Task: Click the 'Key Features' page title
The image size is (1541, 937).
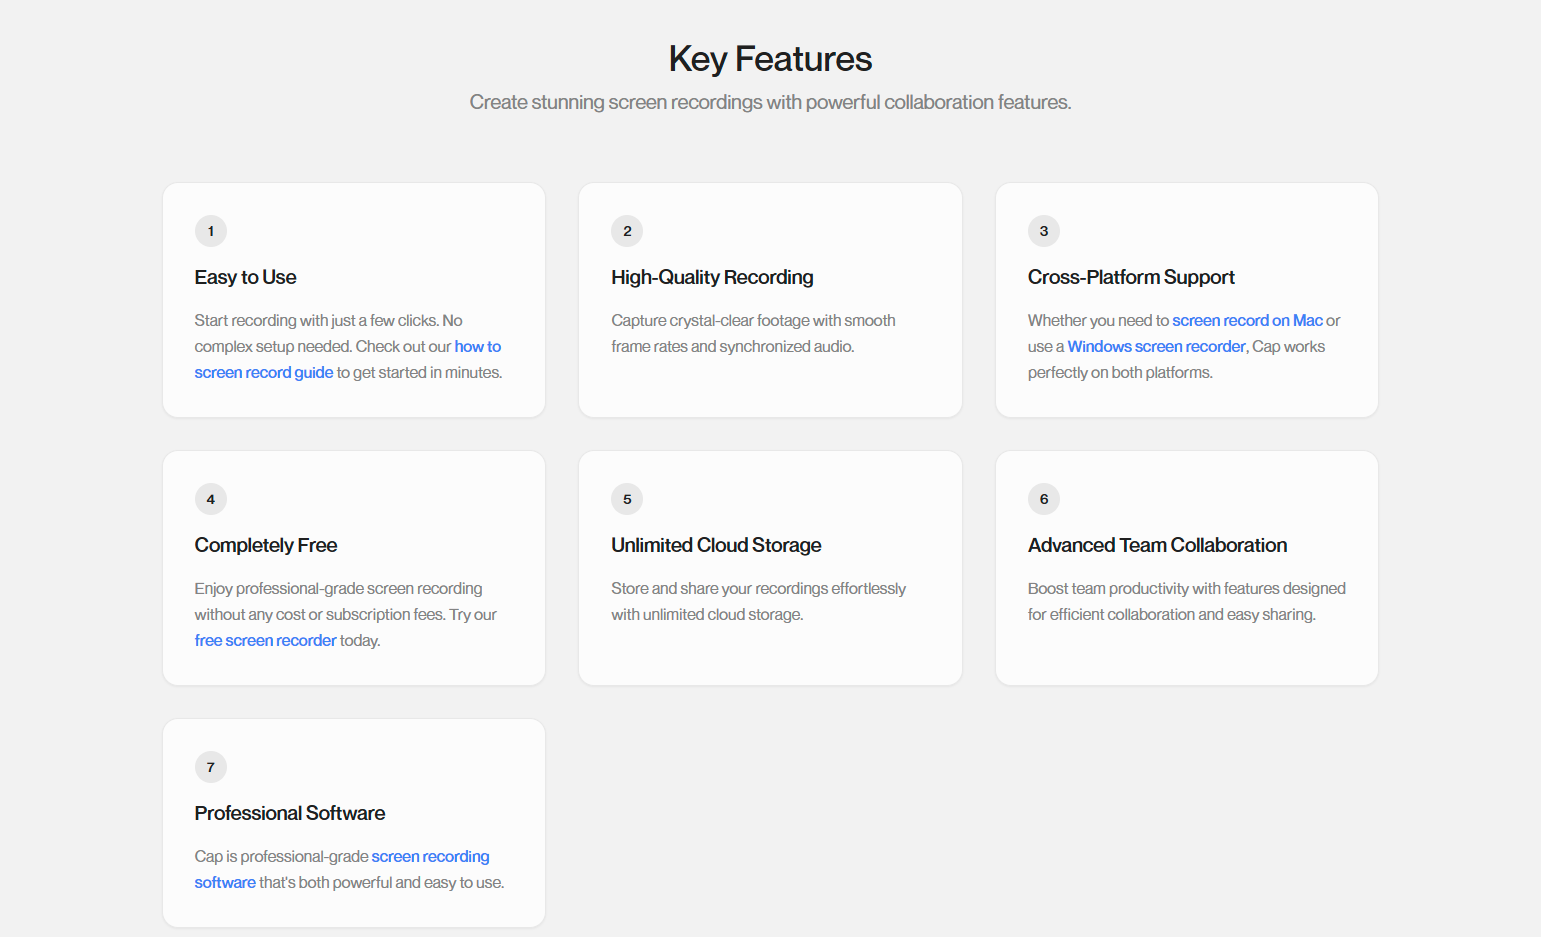Action: 770,59
